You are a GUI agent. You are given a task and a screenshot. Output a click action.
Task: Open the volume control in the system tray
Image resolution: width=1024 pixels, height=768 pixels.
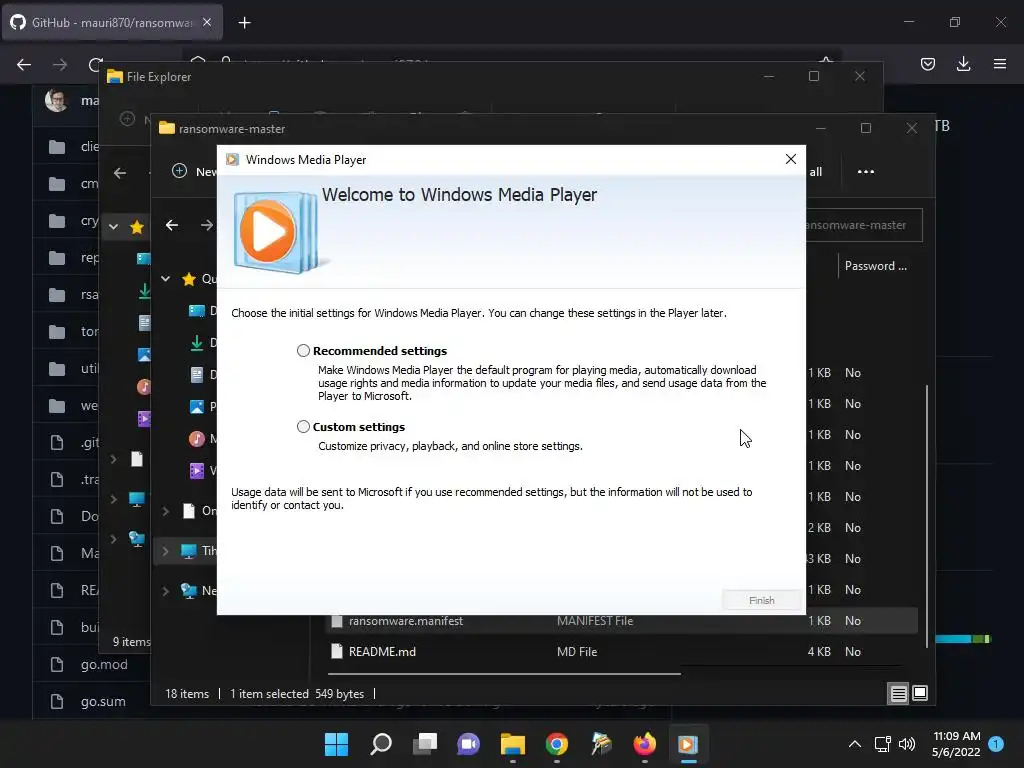[x=907, y=744]
